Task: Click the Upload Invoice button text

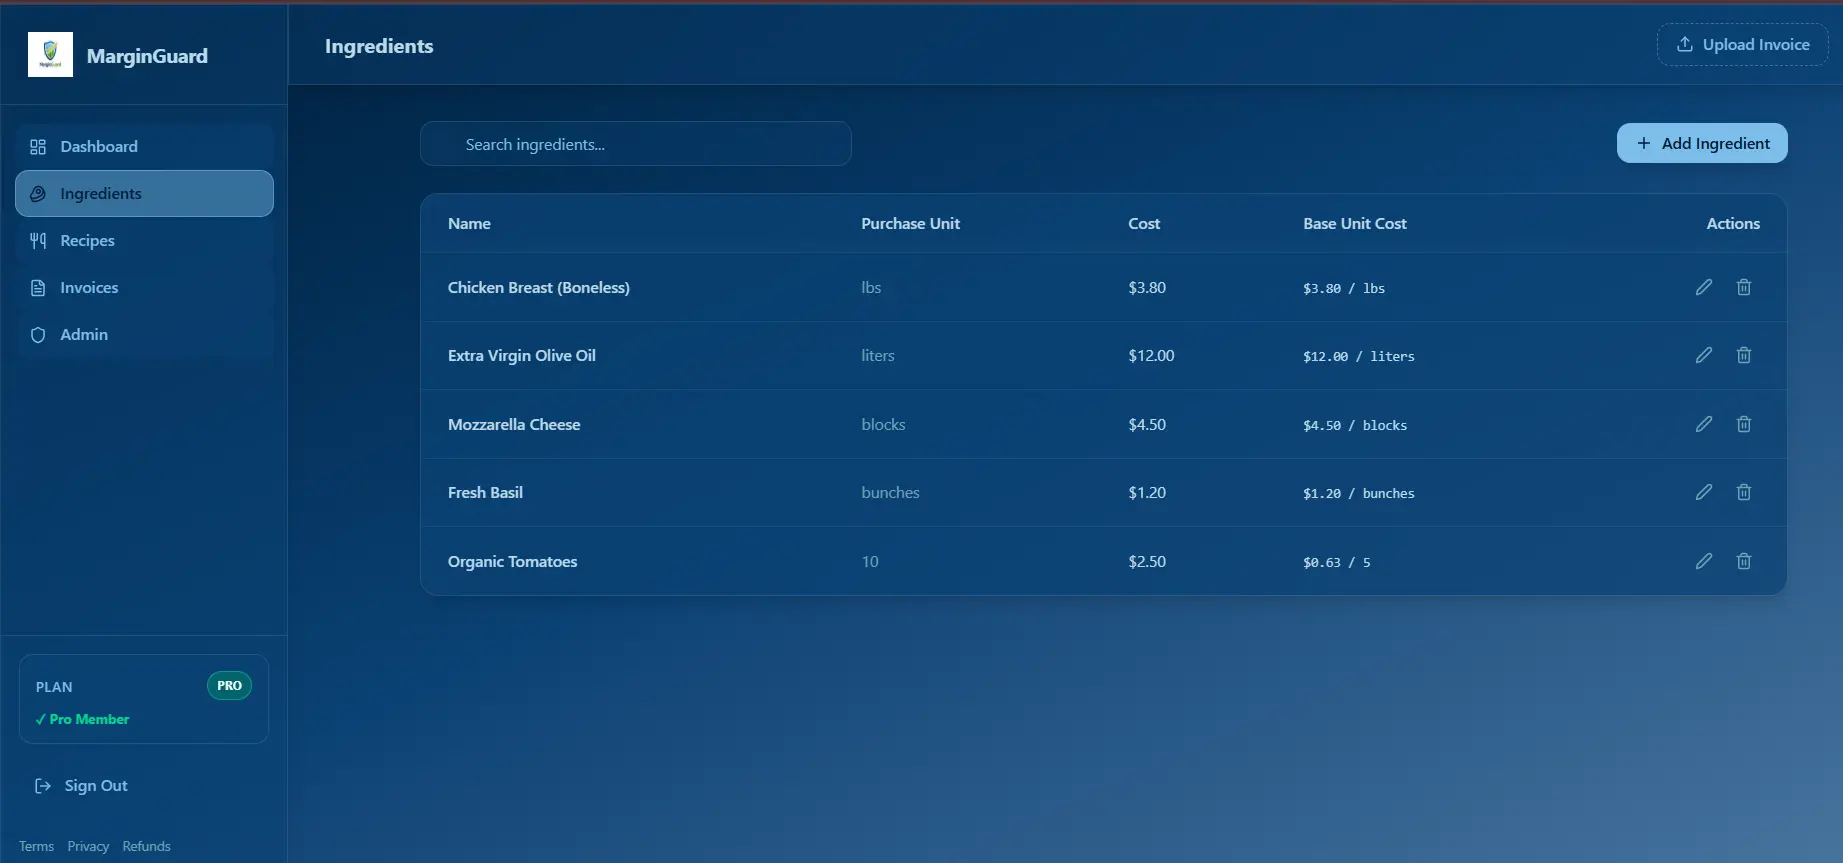Action: coord(1756,44)
